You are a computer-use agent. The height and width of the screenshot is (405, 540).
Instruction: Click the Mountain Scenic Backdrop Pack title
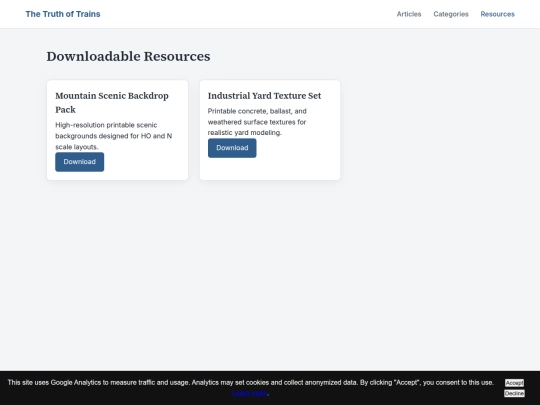coord(112,103)
